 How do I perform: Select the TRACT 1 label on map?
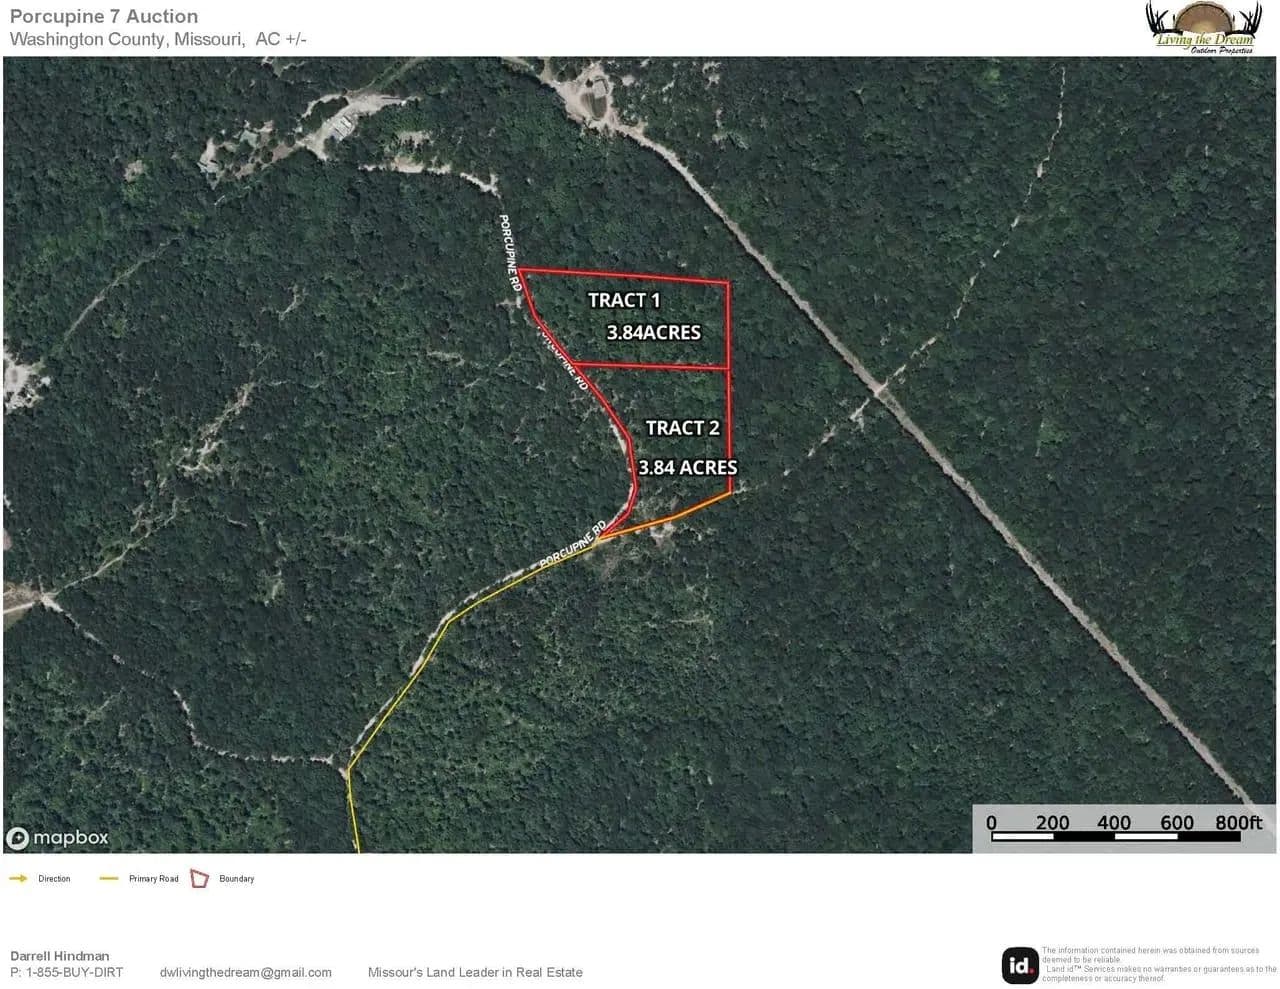[624, 300]
